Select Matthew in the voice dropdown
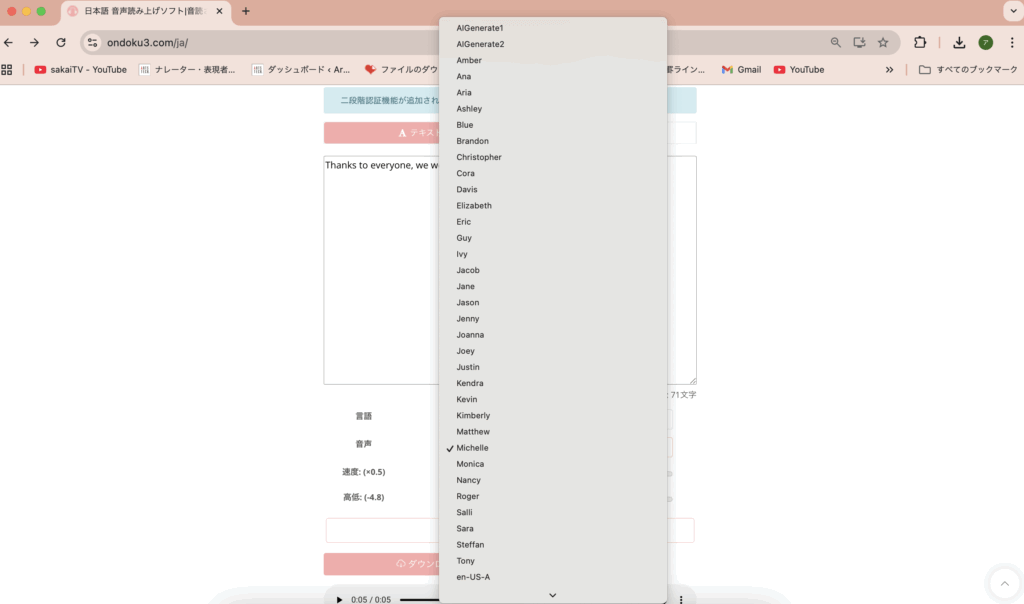Viewport: 1024px width, 604px height. (x=473, y=432)
